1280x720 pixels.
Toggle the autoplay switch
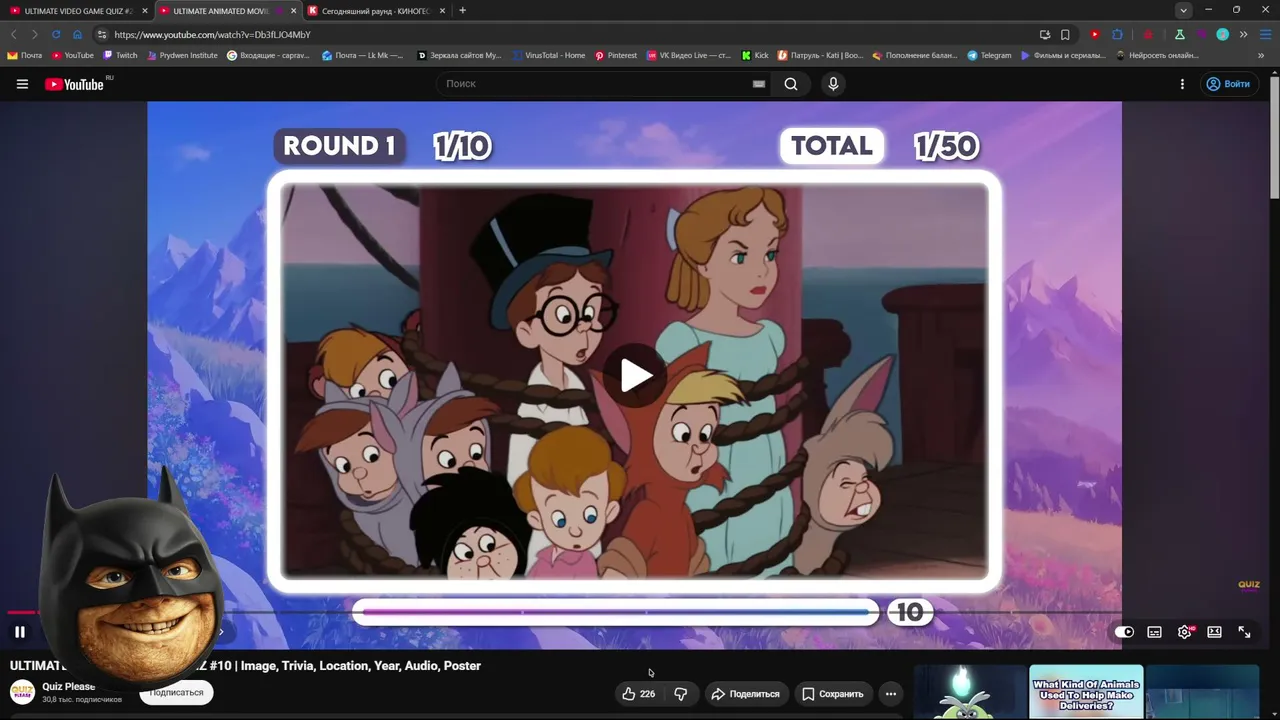click(x=1124, y=632)
